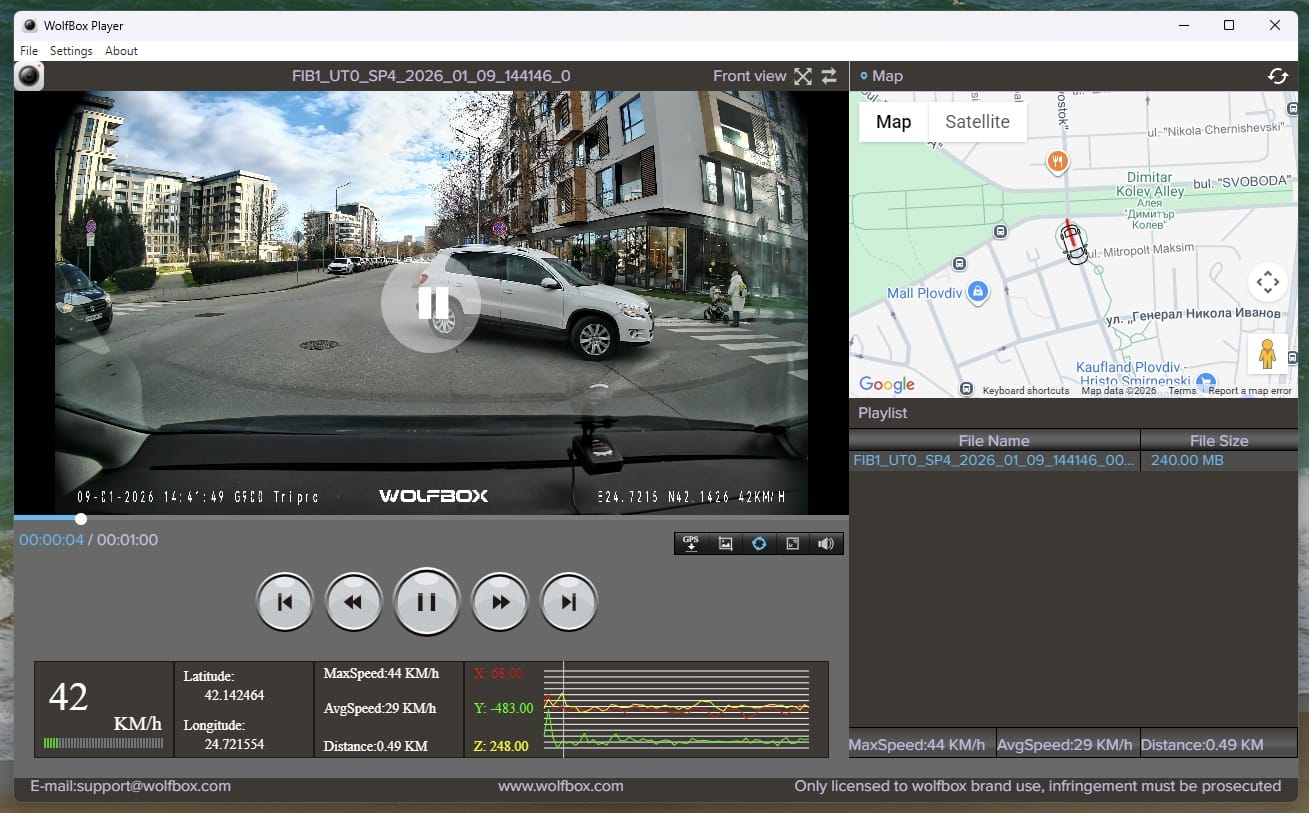1309x813 pixels.
Task: Click the Latitude value 42.142464
Action: point(234,695)
